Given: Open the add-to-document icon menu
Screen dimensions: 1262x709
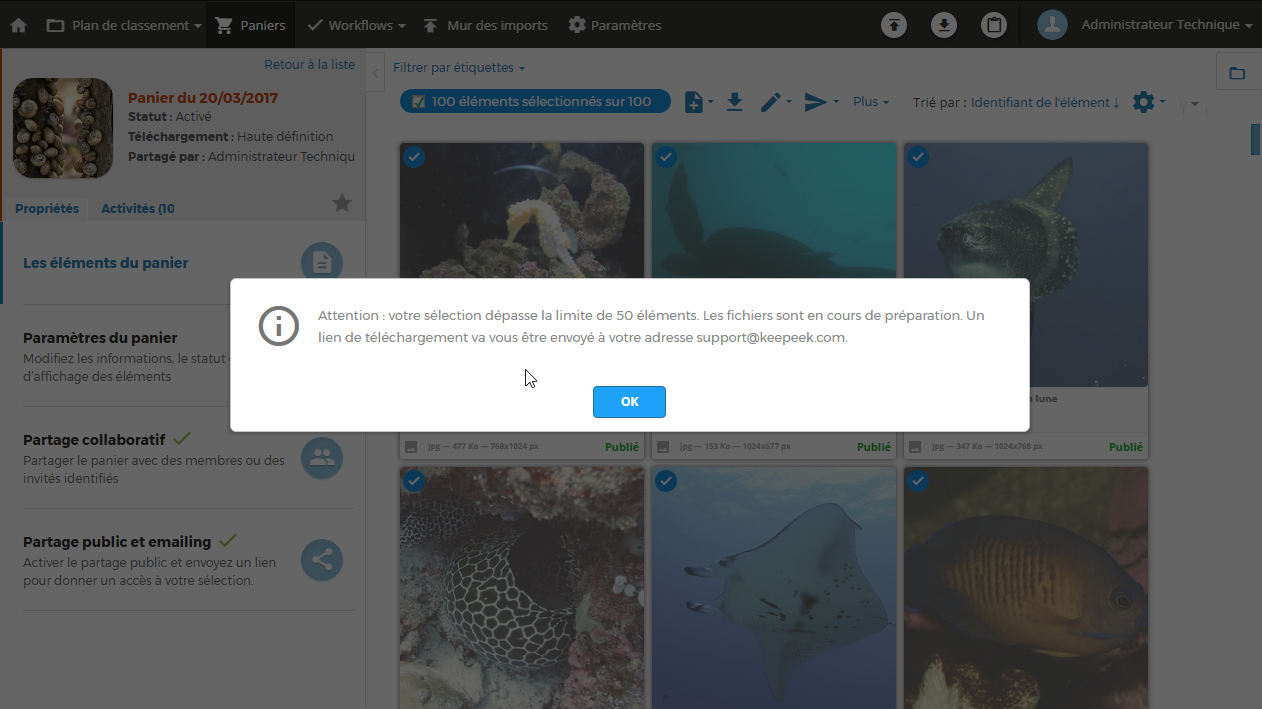Looking at the screenshot, I should tap(698, 101).
